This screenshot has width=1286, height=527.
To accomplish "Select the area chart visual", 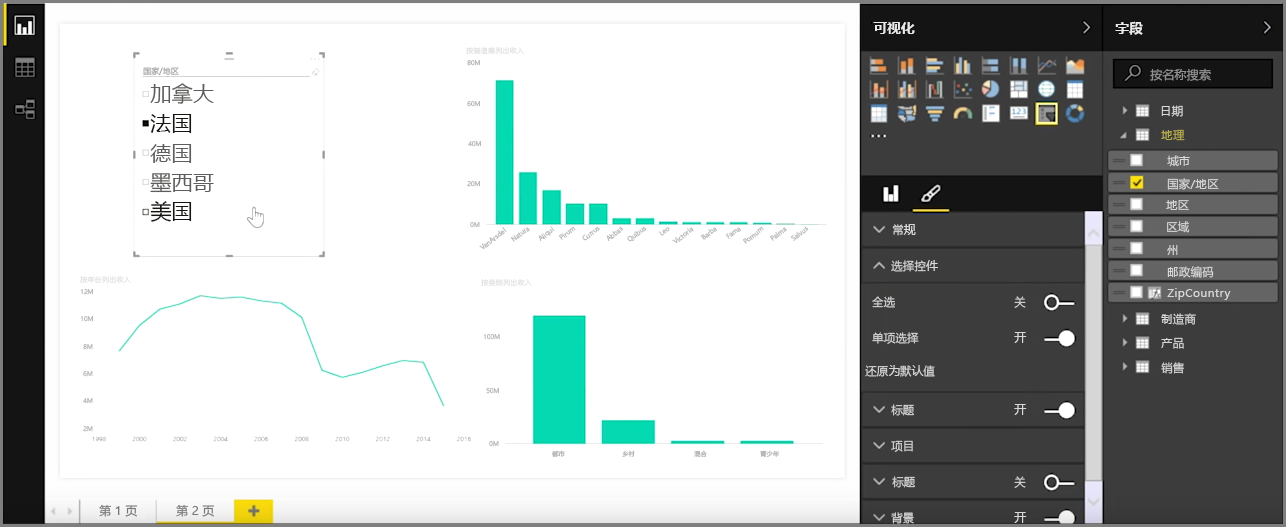I will (1075, 66).
